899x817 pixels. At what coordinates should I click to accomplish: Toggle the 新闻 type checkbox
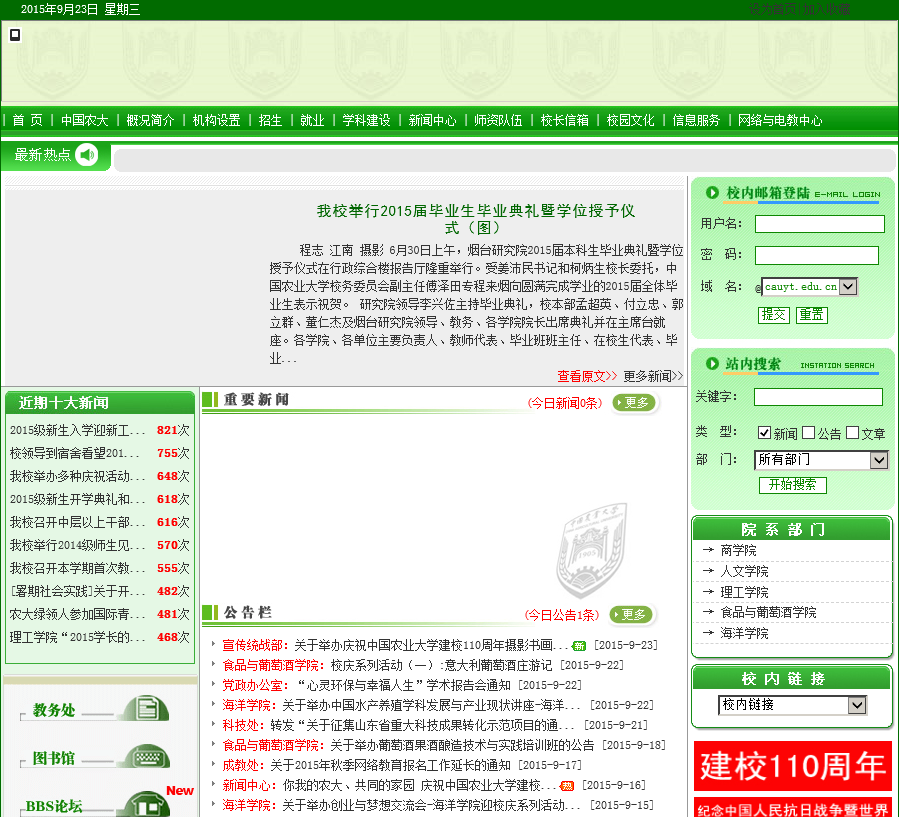[x=764, y=433]
